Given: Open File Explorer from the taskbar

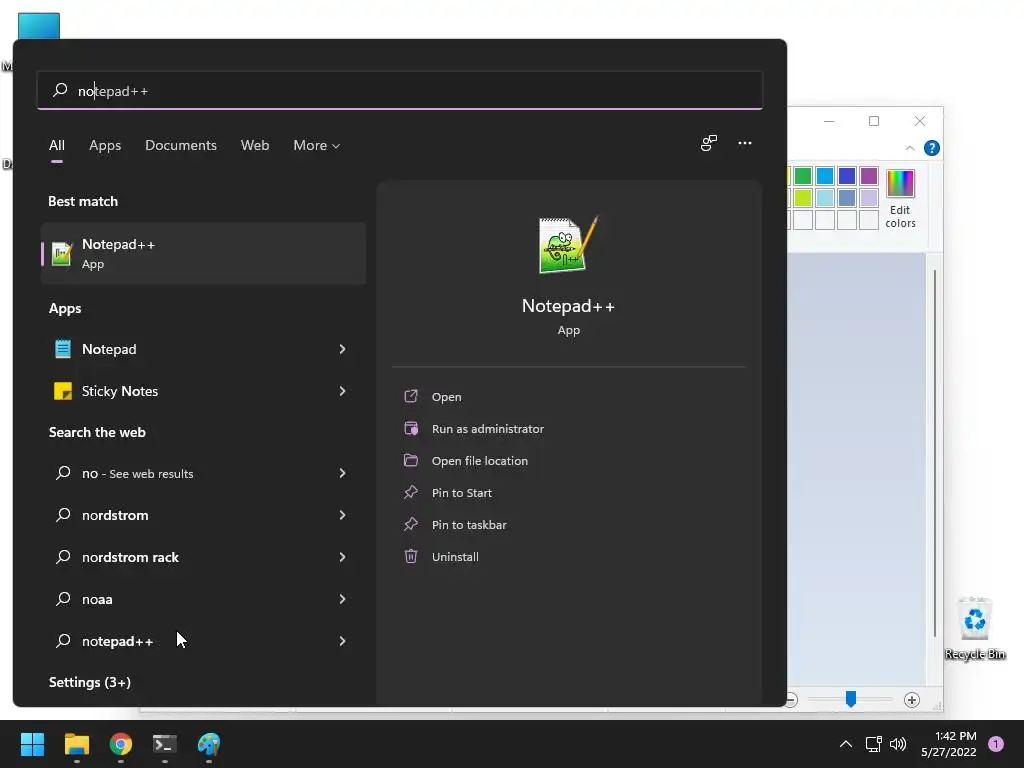Looking at the screenshot, I should click(x=76, y=744).
